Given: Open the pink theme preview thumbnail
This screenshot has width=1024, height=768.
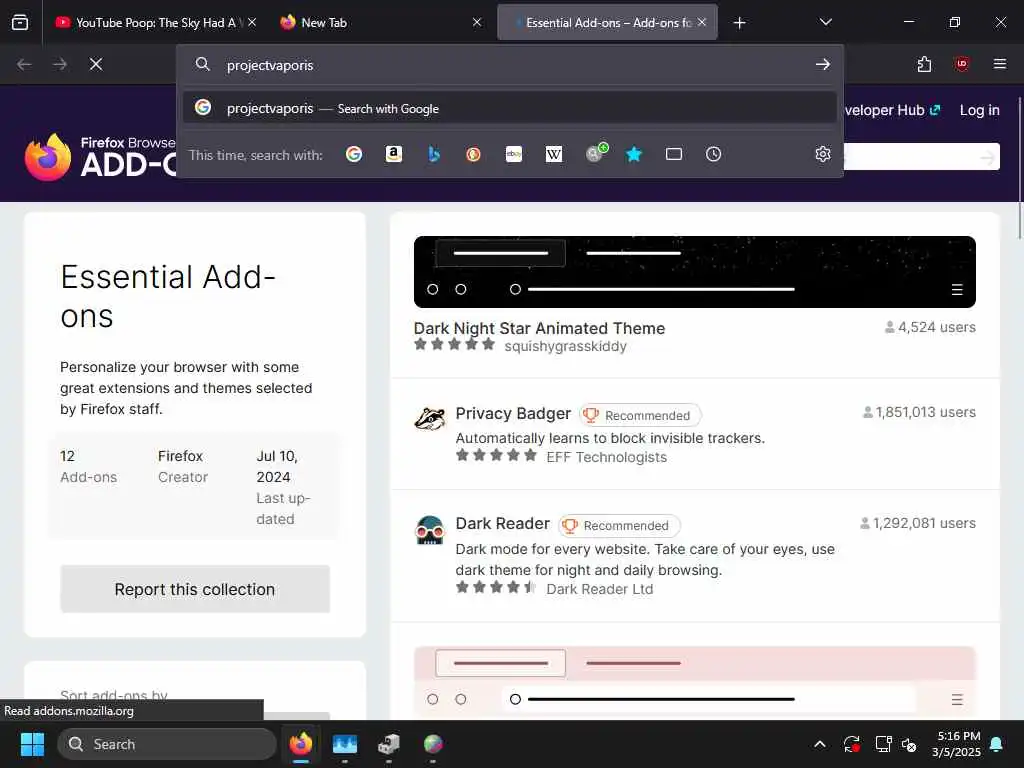Looking at the screenshot, I should pyautogui.click(x=695, y=682).
